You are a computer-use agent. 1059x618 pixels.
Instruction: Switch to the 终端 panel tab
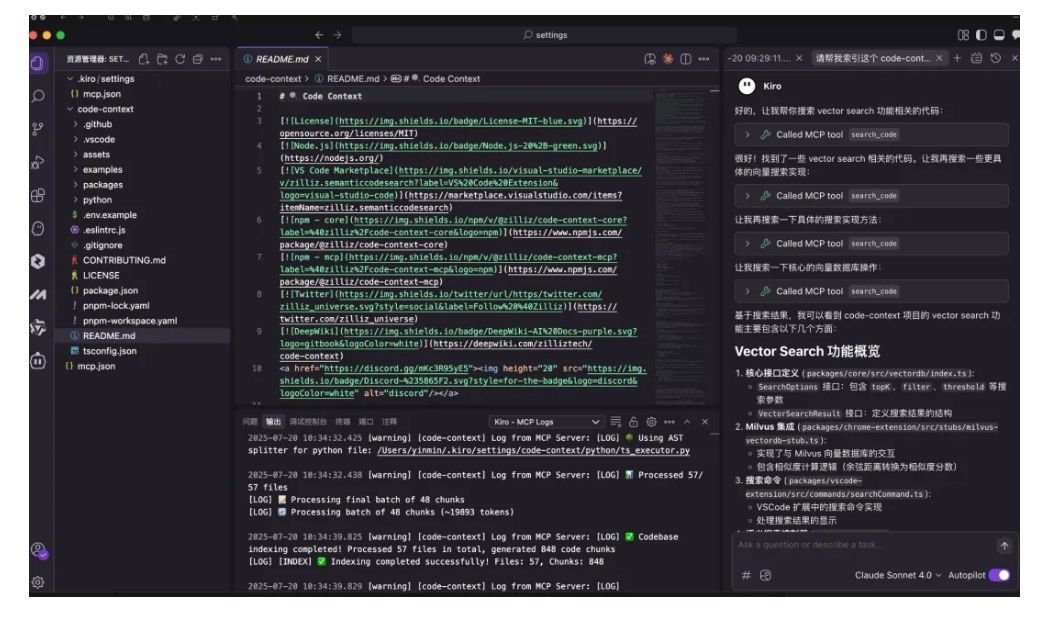click(343, 422)
